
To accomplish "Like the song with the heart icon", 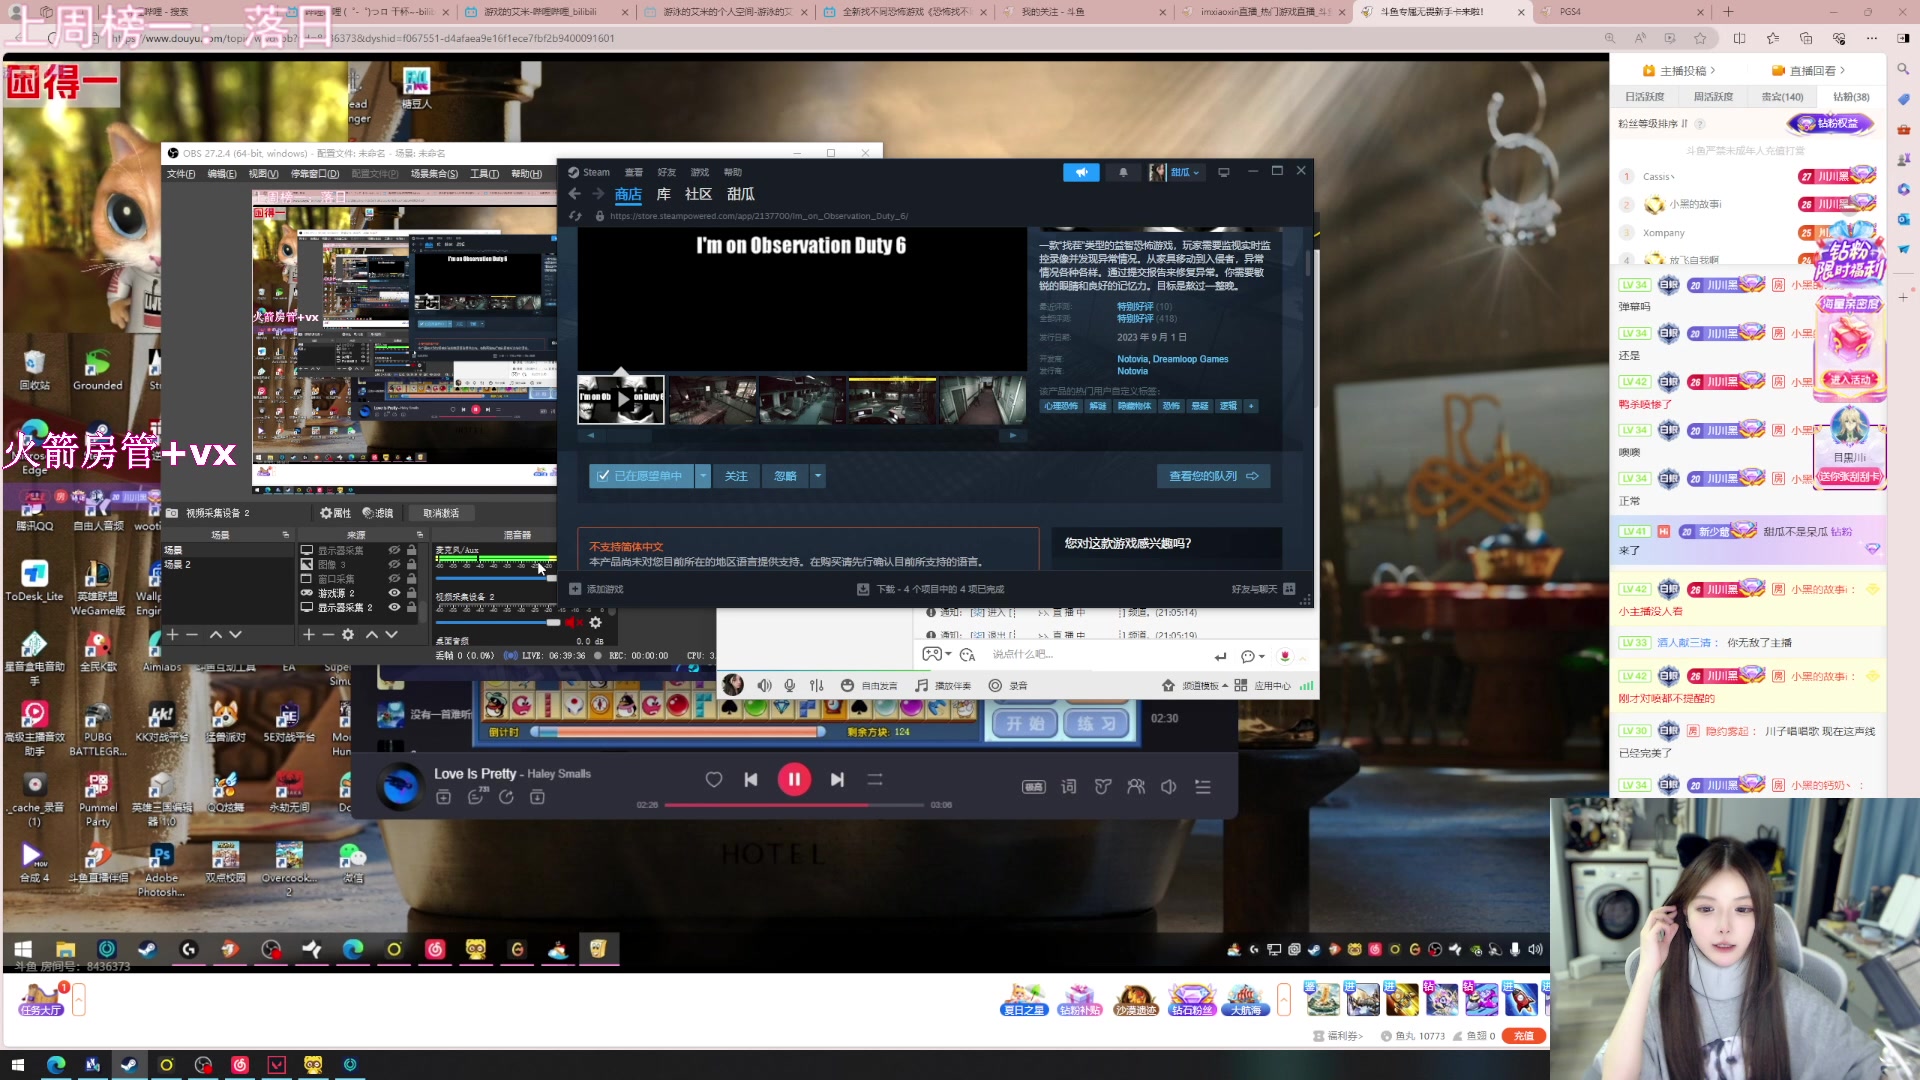I will coord(714,779).
